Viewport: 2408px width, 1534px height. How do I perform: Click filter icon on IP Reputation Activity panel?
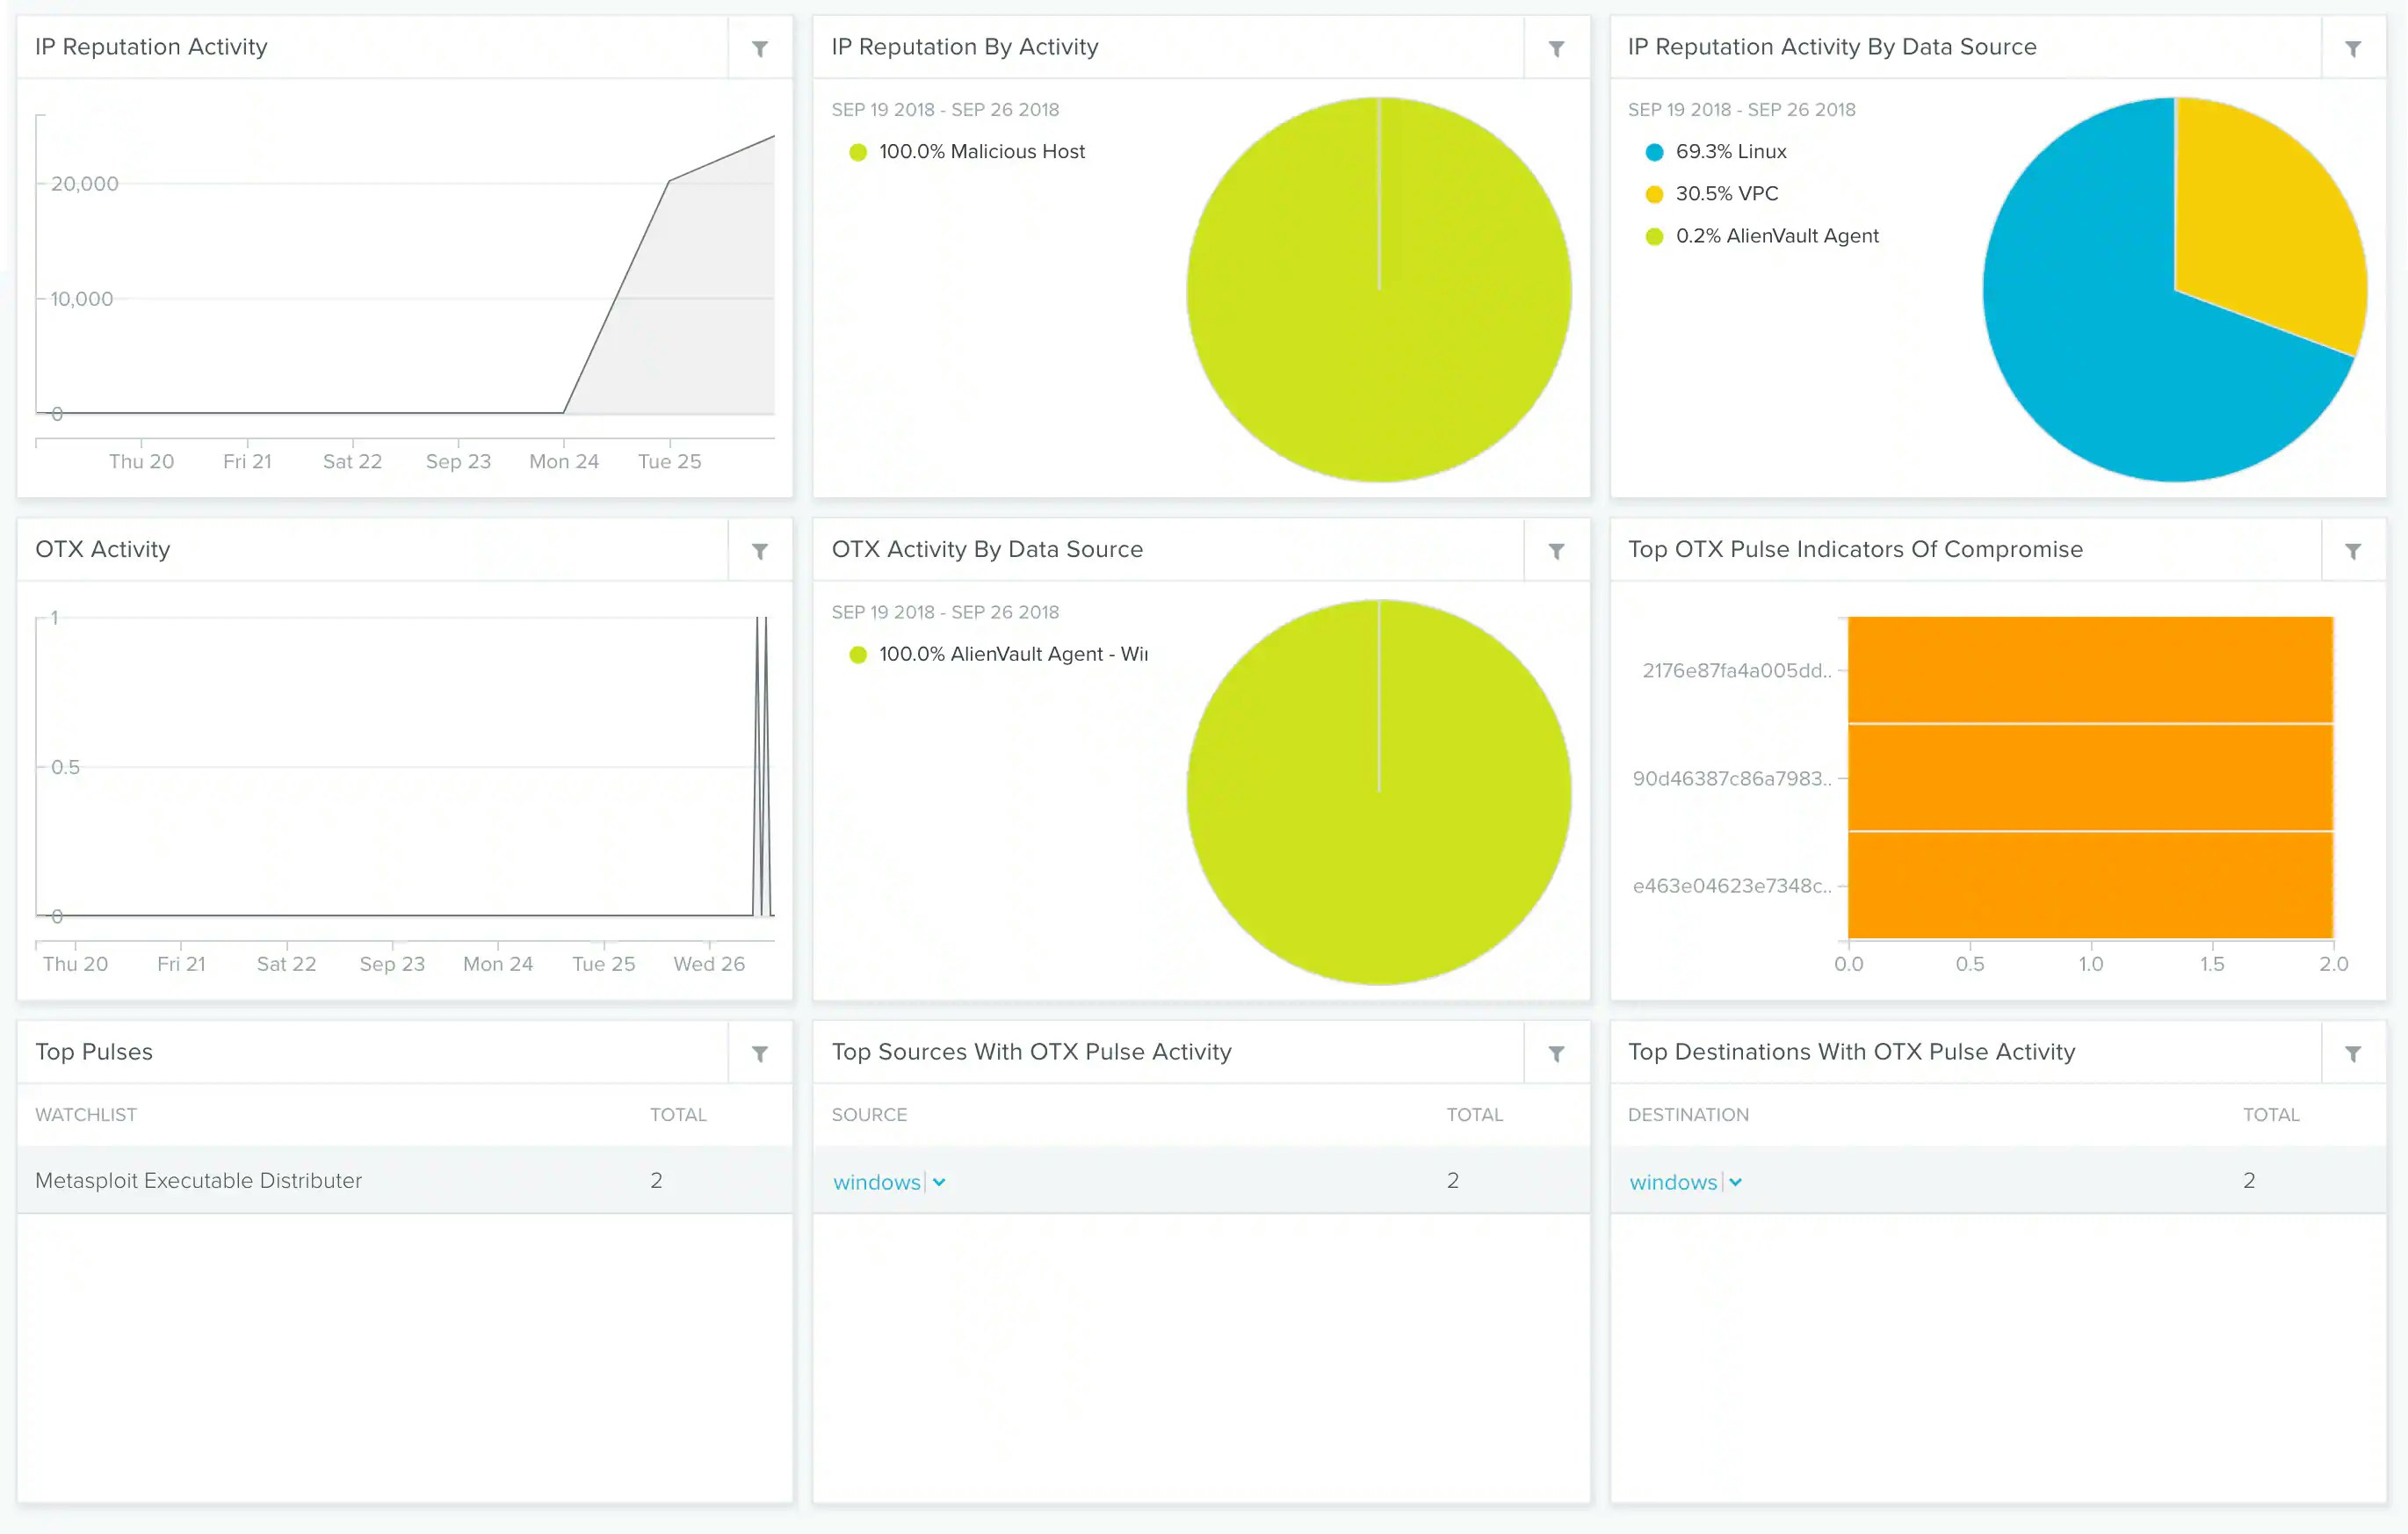(759, 48)
